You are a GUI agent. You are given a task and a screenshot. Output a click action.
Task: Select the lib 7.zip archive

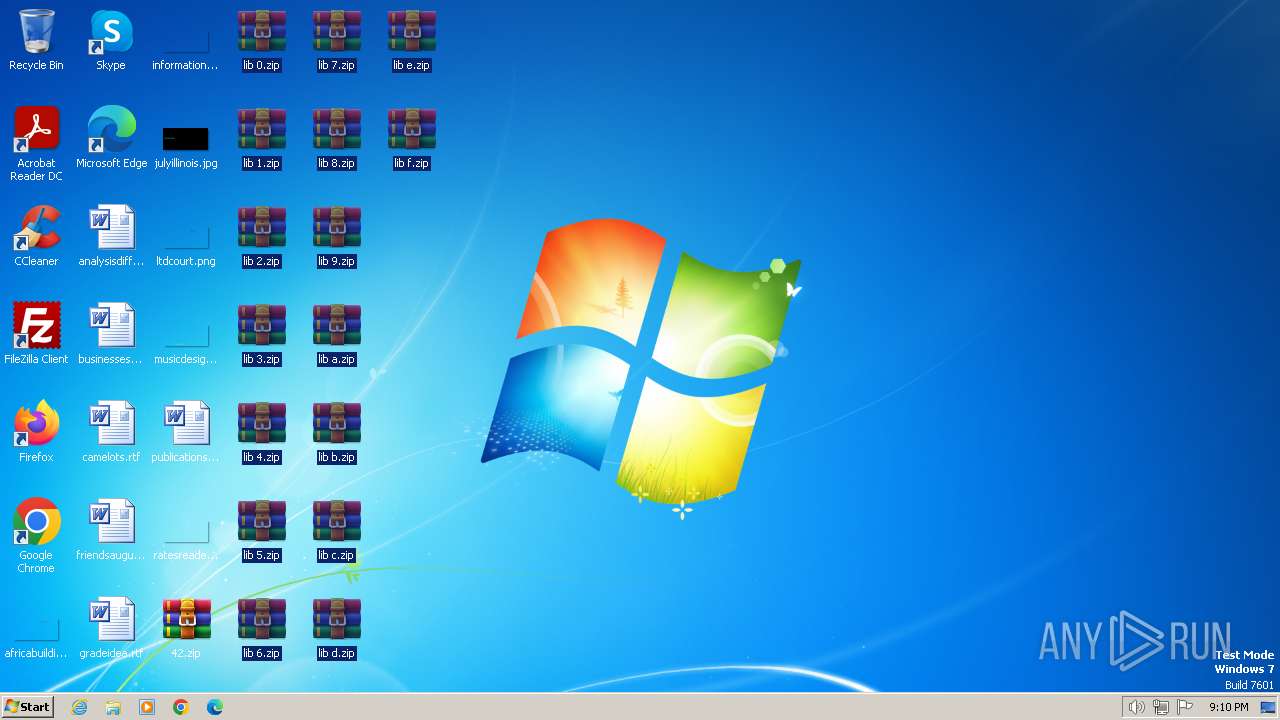tap(336, 40)
